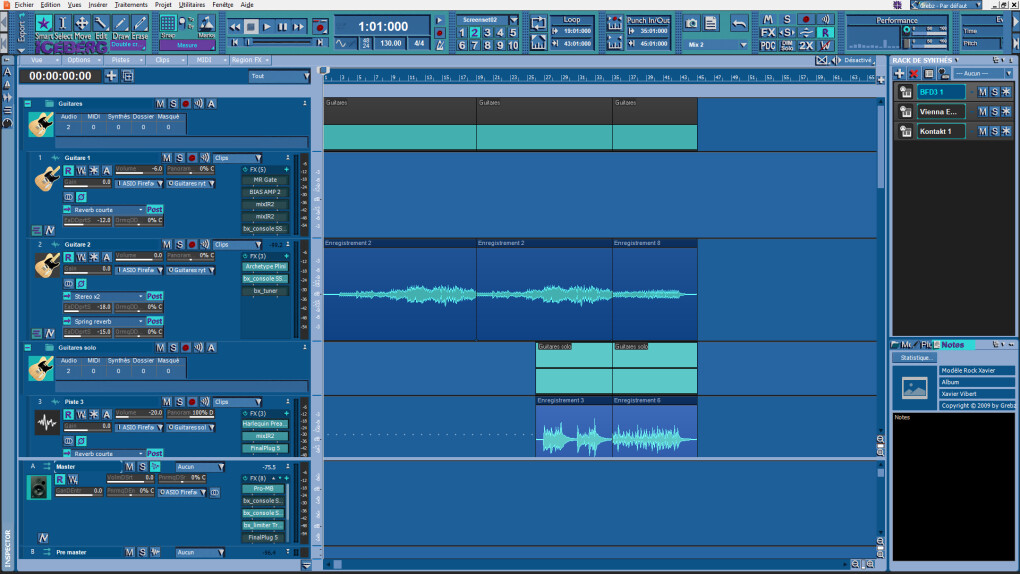The image size is (1020, 574).
Task: Open Master output Aucun dropdown
Action: 200,467
